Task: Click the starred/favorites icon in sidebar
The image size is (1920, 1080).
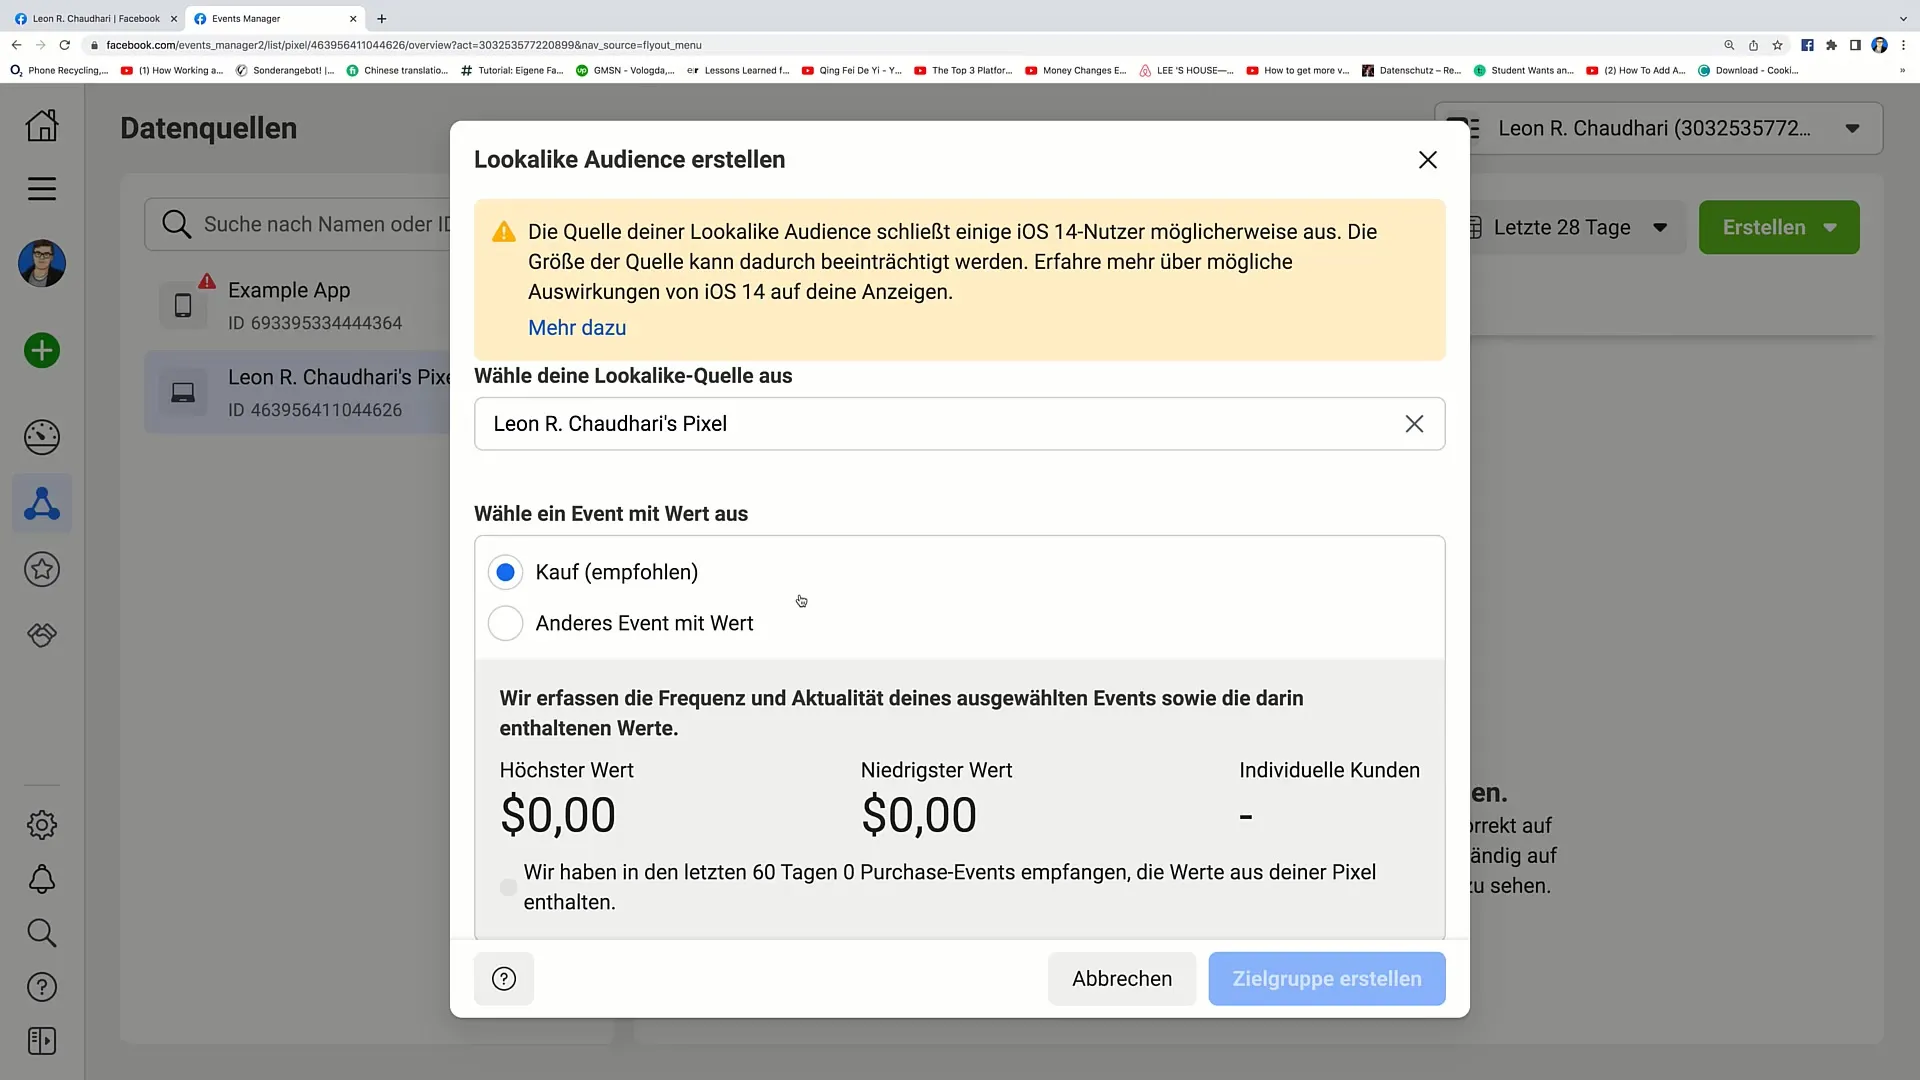Action: click(42, 568)
